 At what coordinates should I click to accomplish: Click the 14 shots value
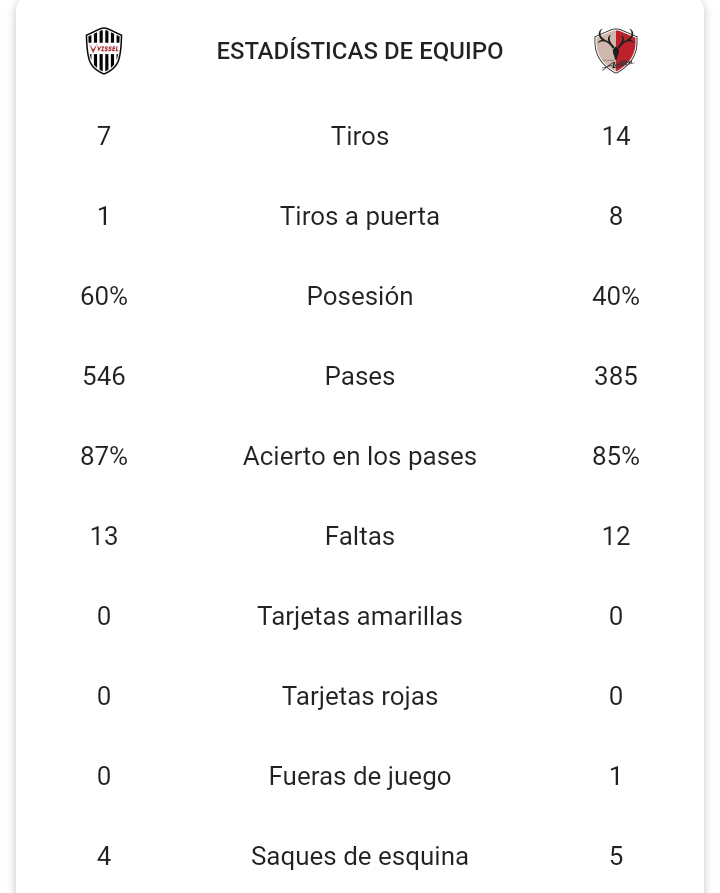(x=616, y=136)
